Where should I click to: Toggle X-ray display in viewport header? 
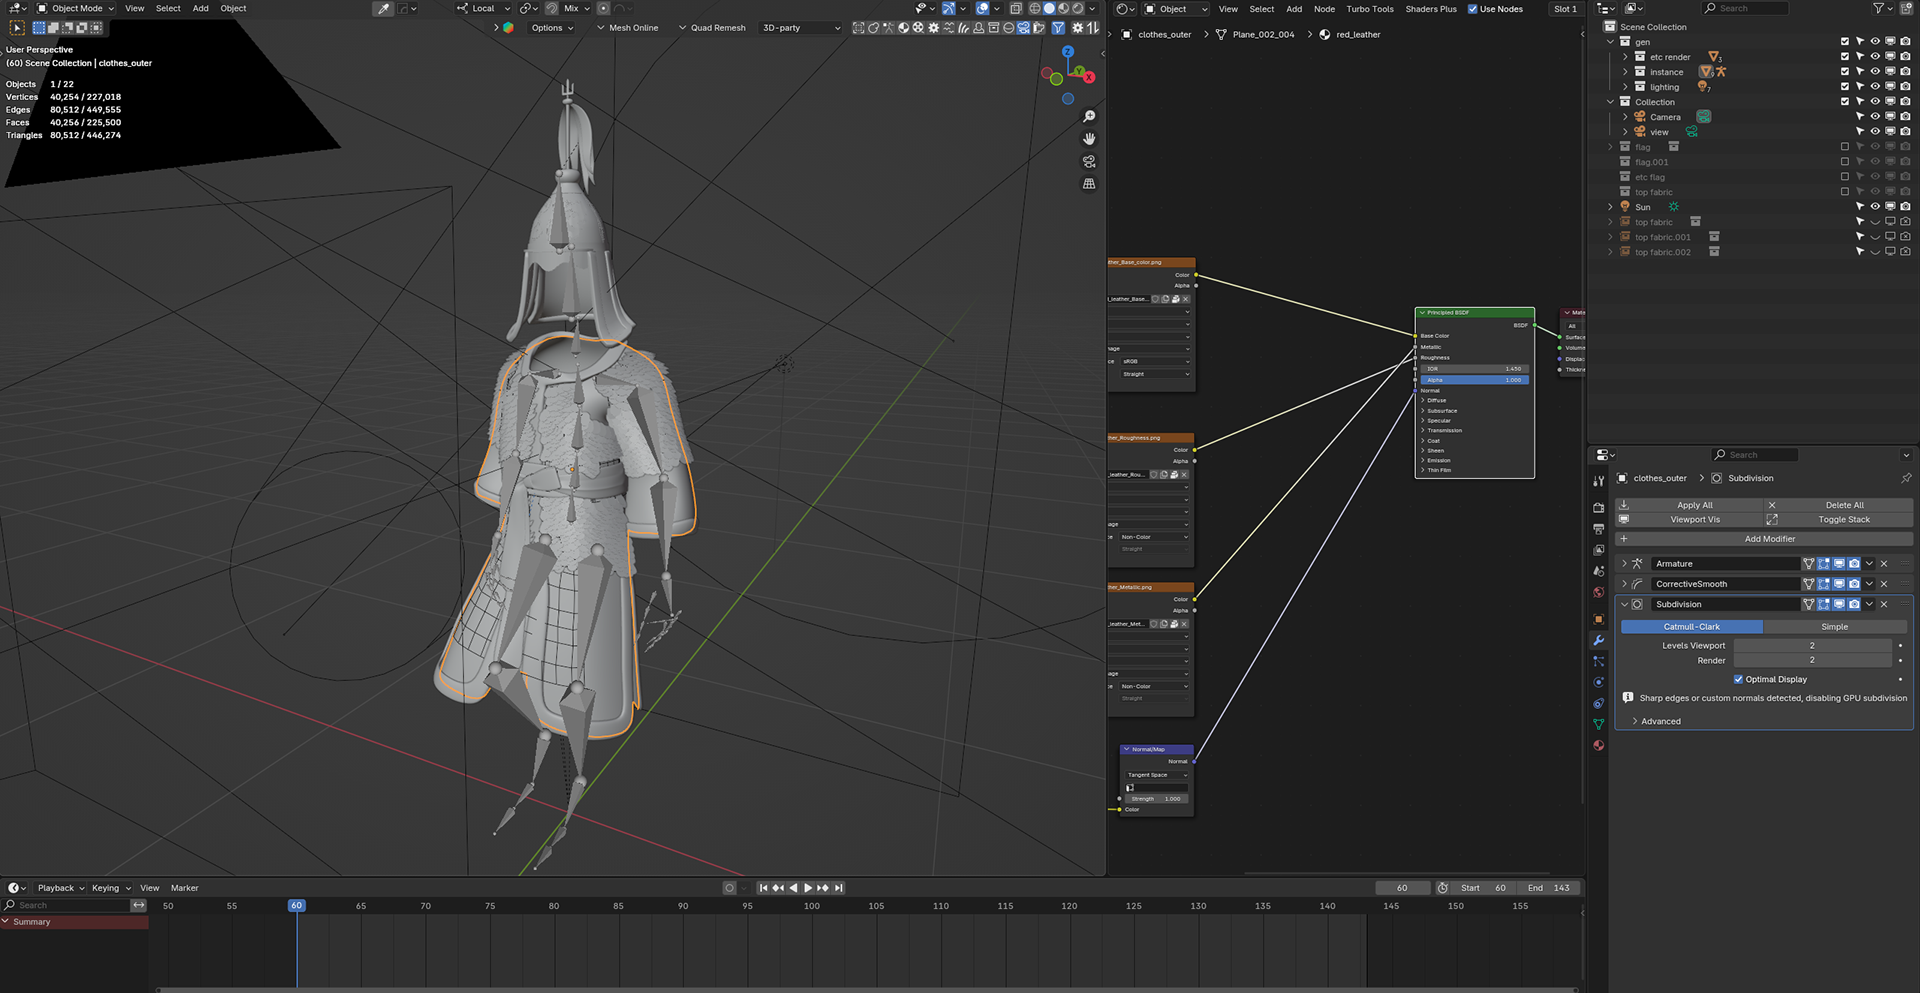click(1016, 8)
